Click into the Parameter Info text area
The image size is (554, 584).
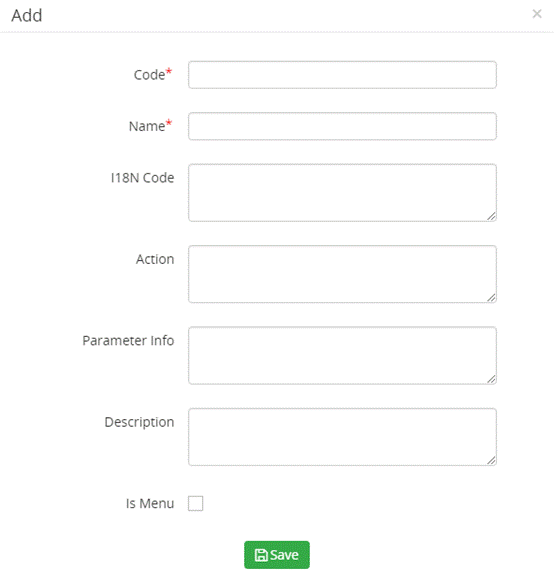coord(342,356)
